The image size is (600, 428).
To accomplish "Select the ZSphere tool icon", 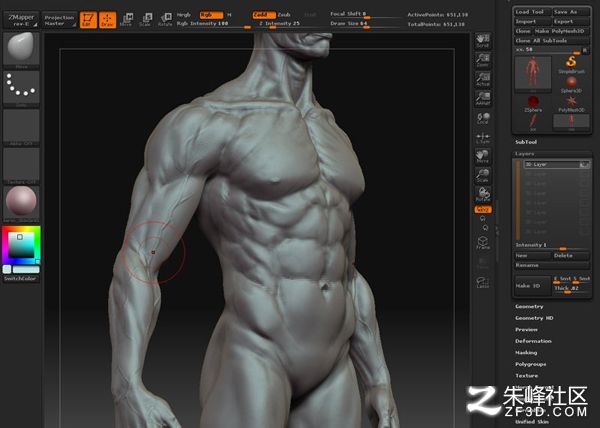I will tap(533, 104).
